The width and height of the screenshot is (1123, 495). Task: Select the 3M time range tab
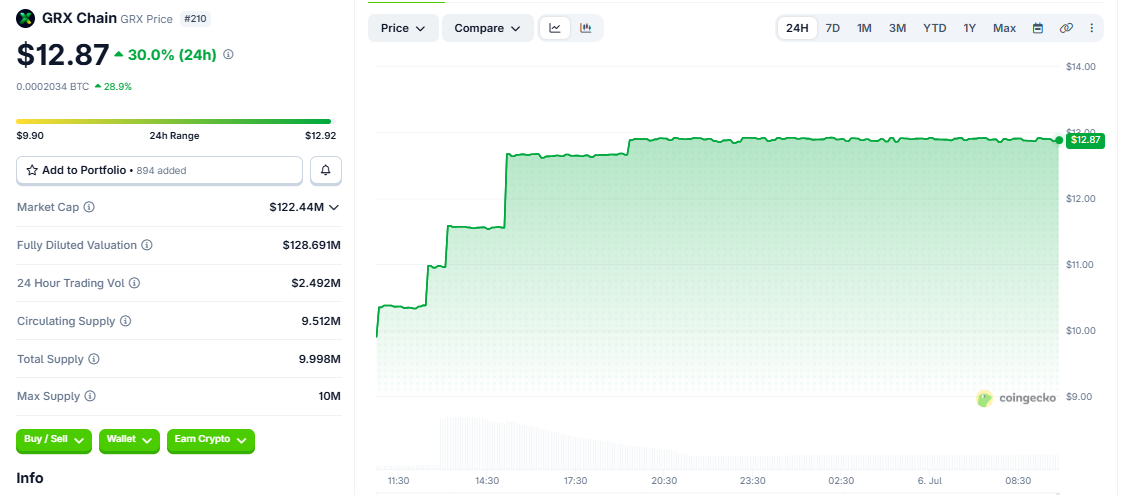pyautogui.click(x=897, y=28)
